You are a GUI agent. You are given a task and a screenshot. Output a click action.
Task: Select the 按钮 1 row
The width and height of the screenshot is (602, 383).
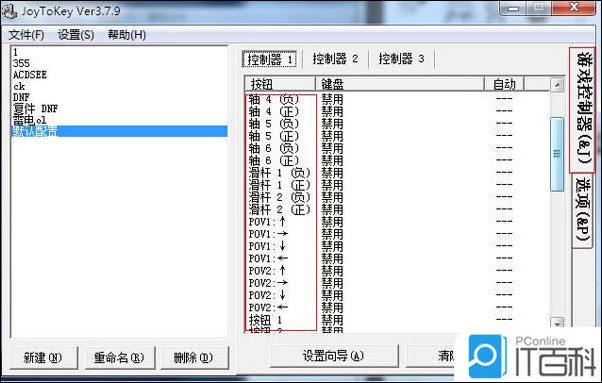click(397, 320)
